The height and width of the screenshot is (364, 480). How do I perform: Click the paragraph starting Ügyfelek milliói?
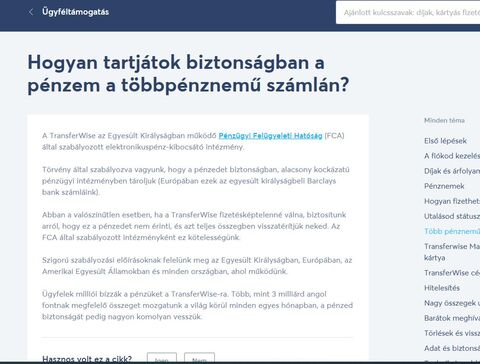coord(197,305)
